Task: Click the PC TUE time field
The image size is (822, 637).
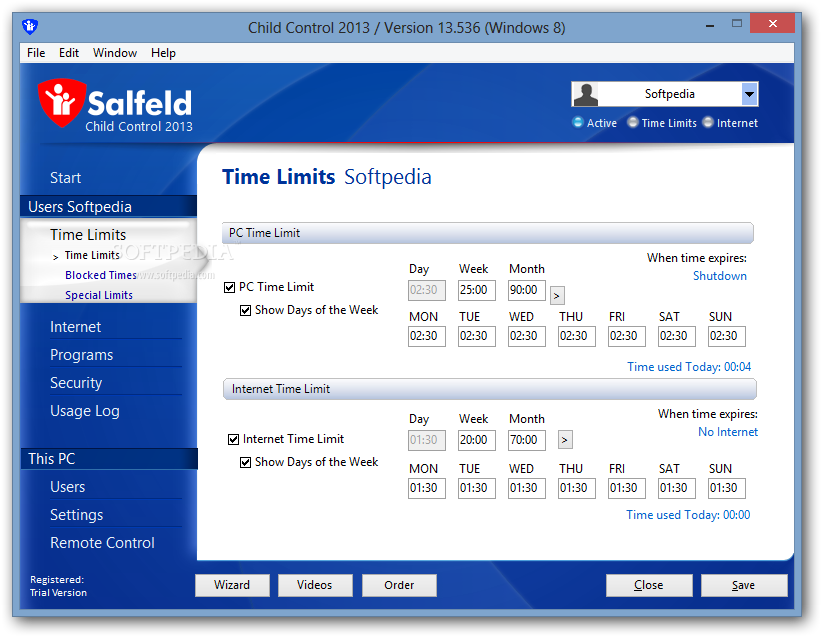Action: coord(477,336)
